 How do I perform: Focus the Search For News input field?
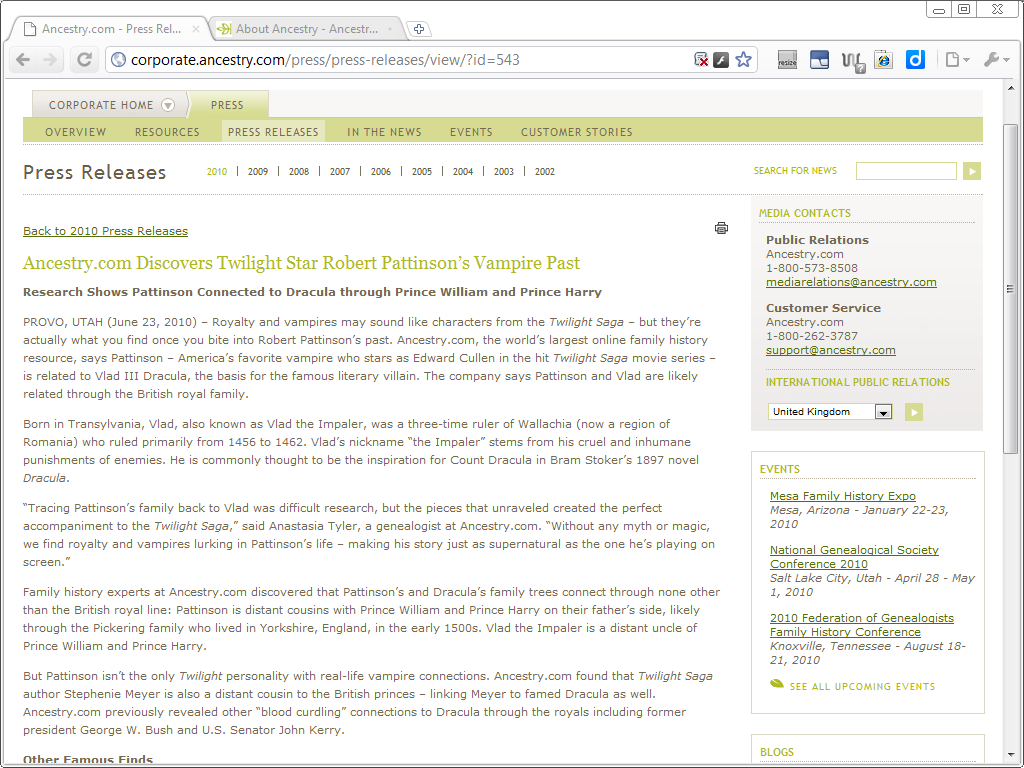tap(906, 171)
